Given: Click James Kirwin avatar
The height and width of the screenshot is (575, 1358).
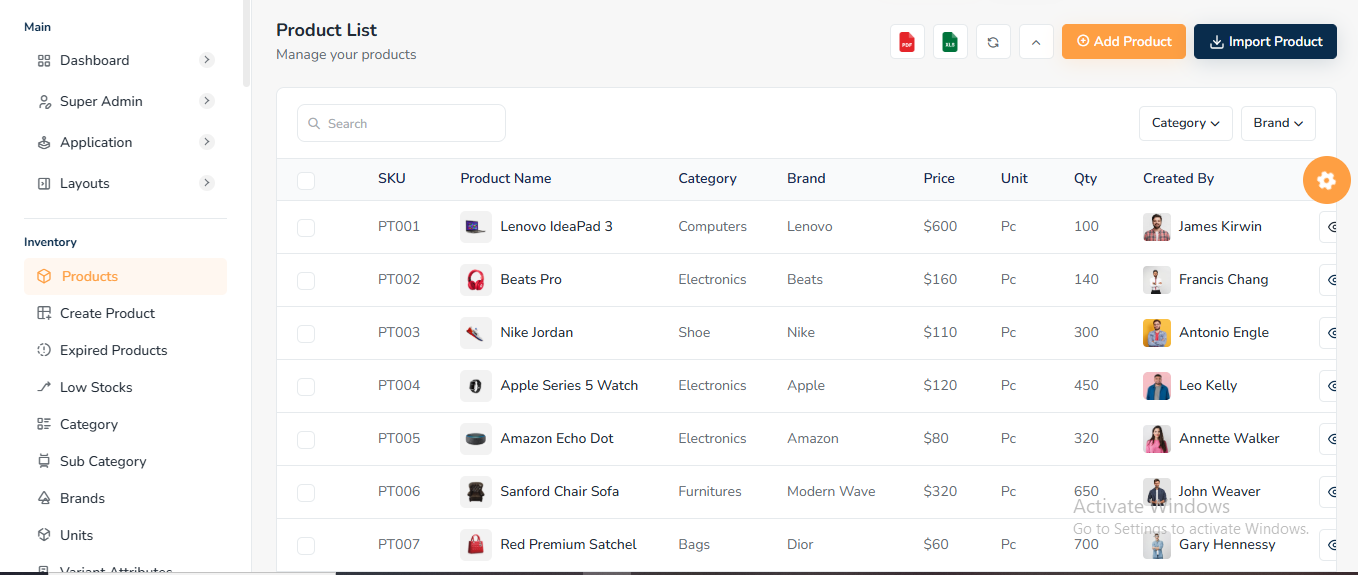Looking at the screenshot, I should click(x=1157, y=227).
